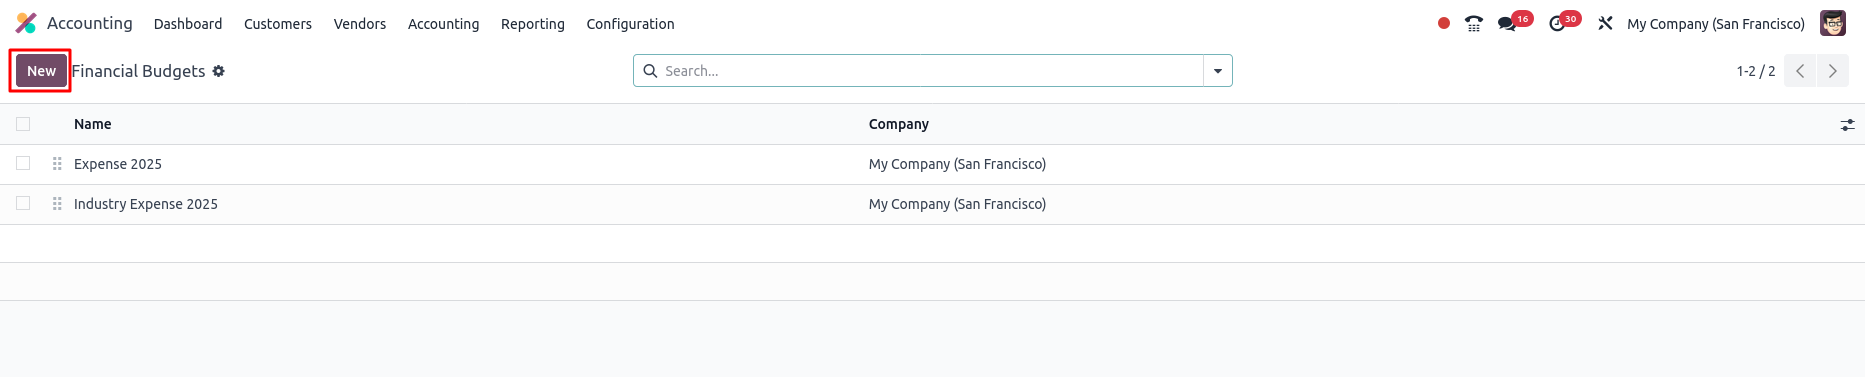1865x377 pixels.
Task: Toggle the select-all header checkbox
Action: click(23, 124)
